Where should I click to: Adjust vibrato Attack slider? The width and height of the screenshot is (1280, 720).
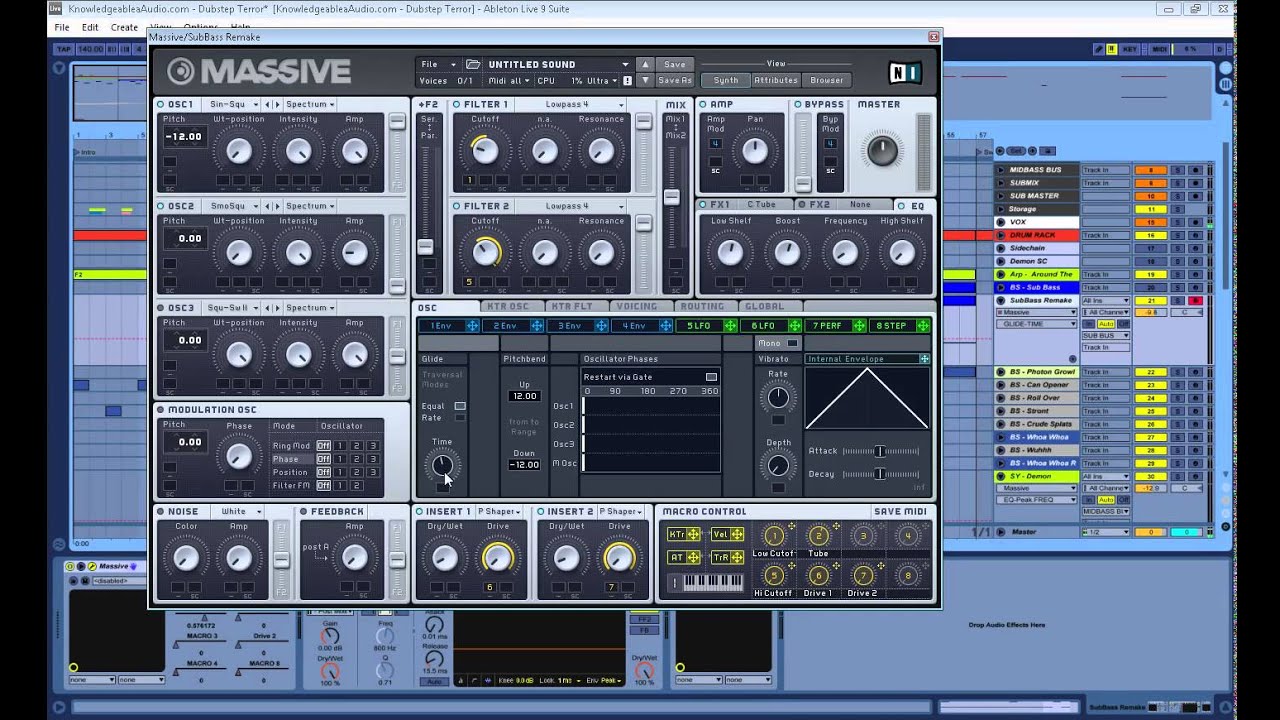click(880, 451)
